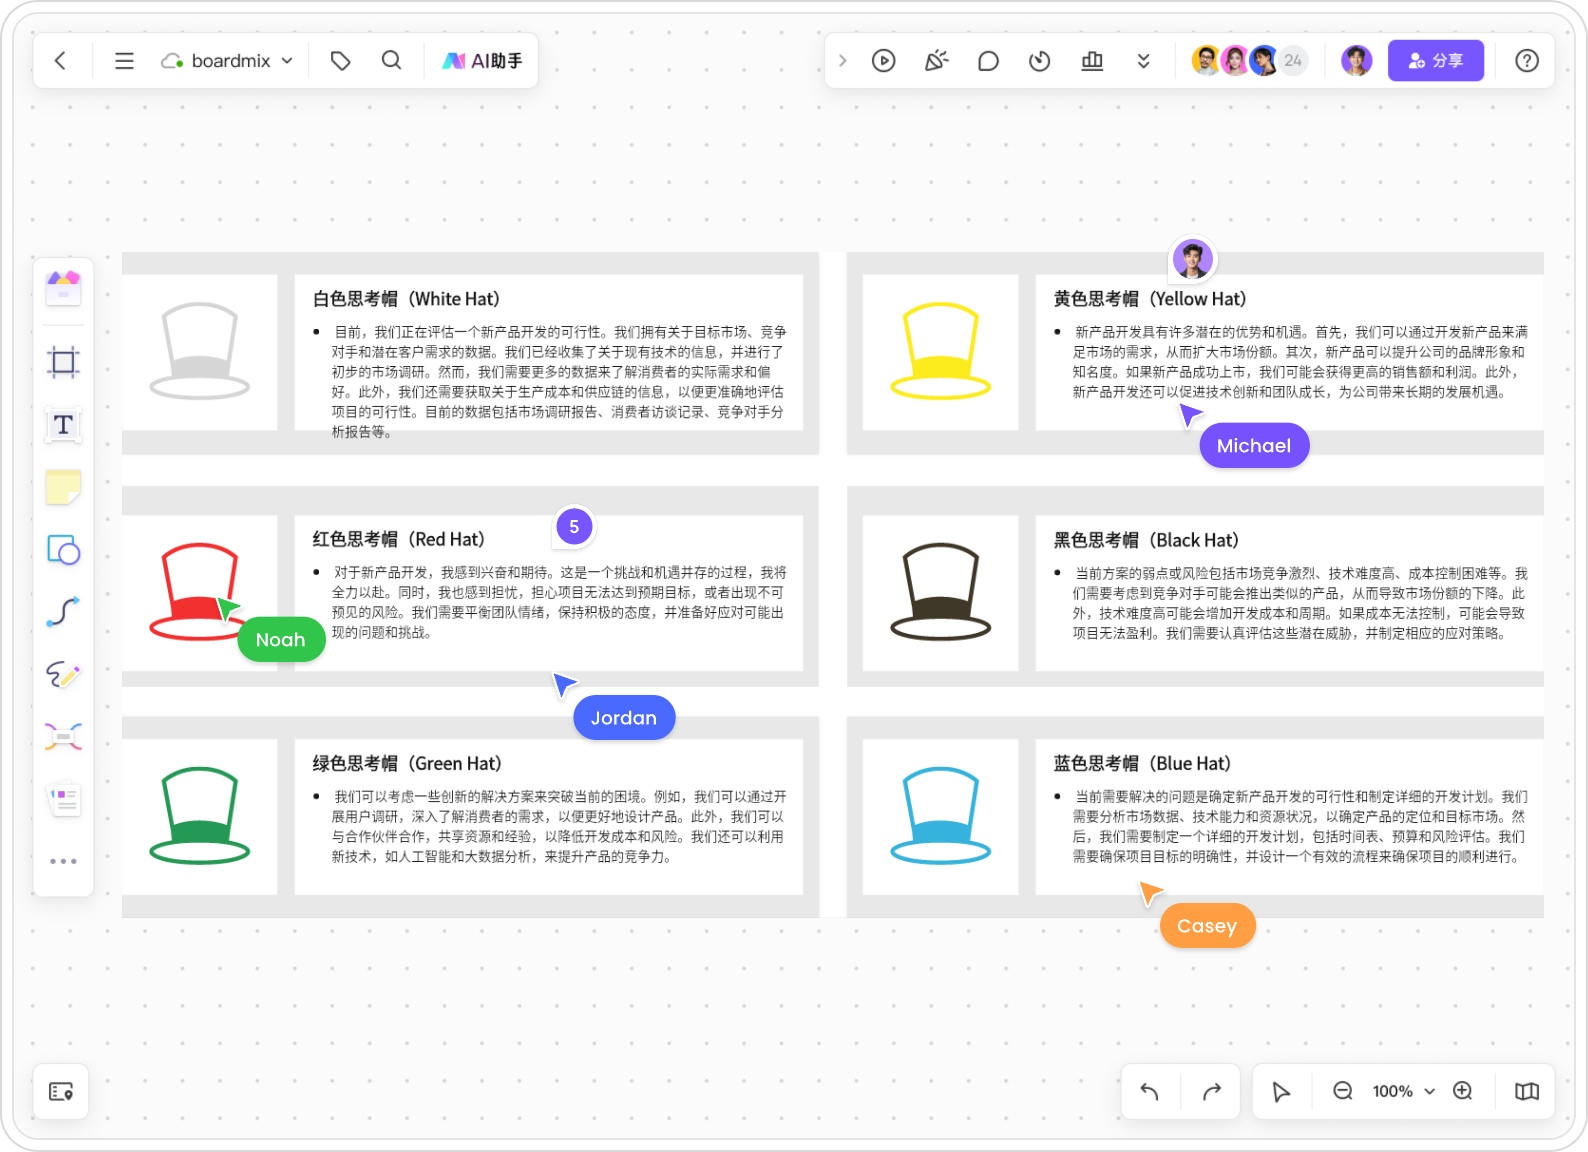The width and height of the screenshot is (1588, 1152).
Task: Click the 白色思考帽 (White Hat) heading
Action: [x=406, y=299]
